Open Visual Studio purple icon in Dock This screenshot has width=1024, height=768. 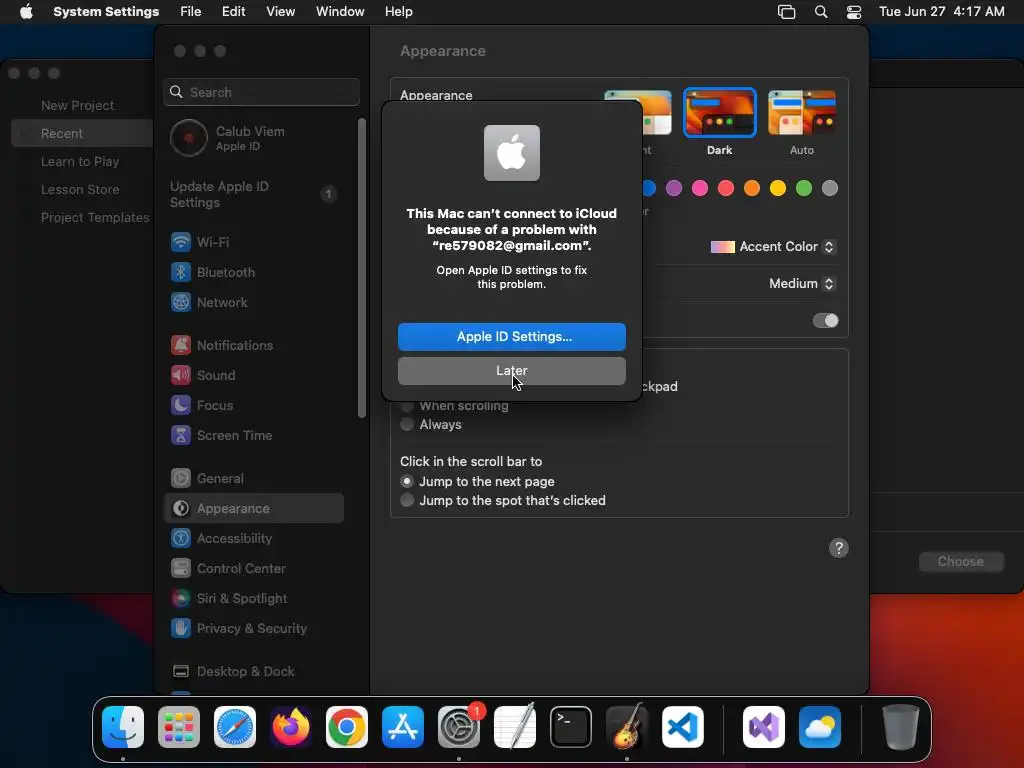pyautogui.click(x=763, y=727)
